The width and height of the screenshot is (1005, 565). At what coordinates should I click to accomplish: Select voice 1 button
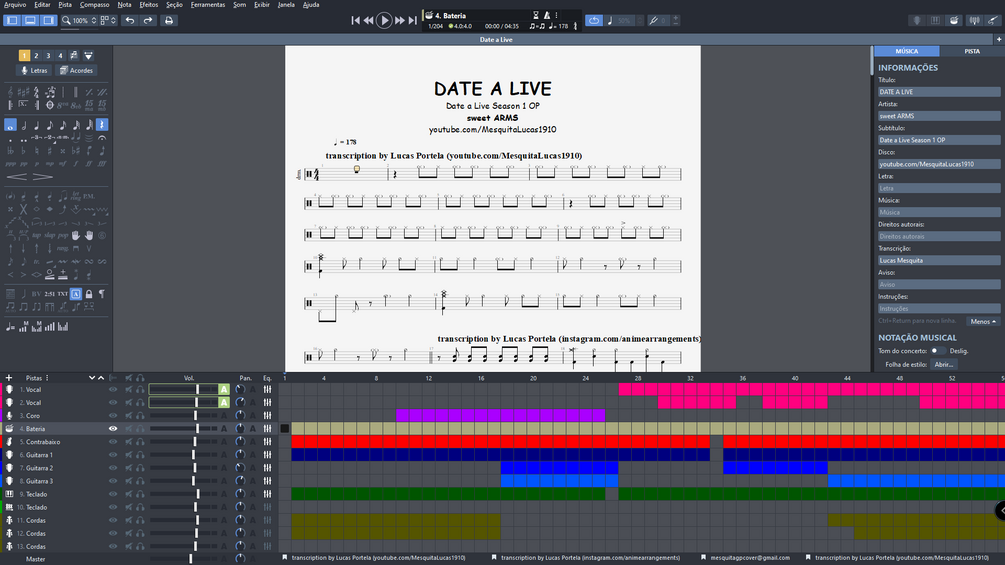[x=24, y=56]
